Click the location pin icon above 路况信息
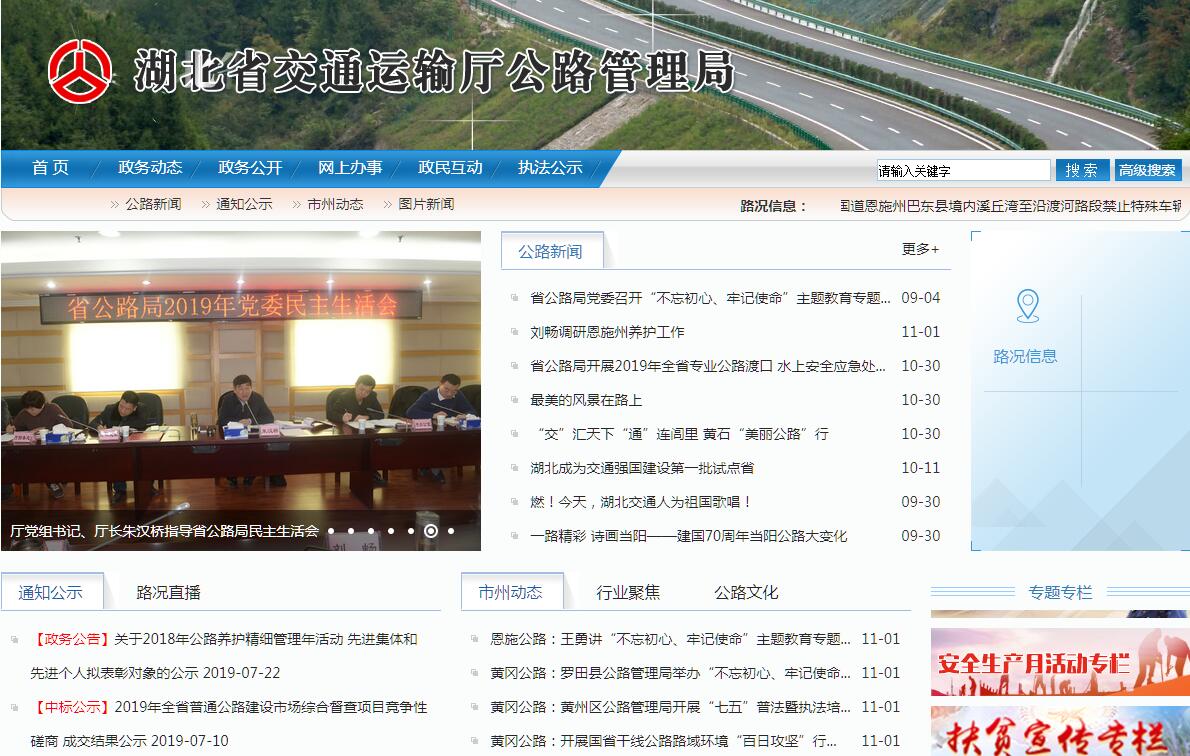Image resolution: width=1190 pixels, height=756 pixels. click(x=1027, y=306)
